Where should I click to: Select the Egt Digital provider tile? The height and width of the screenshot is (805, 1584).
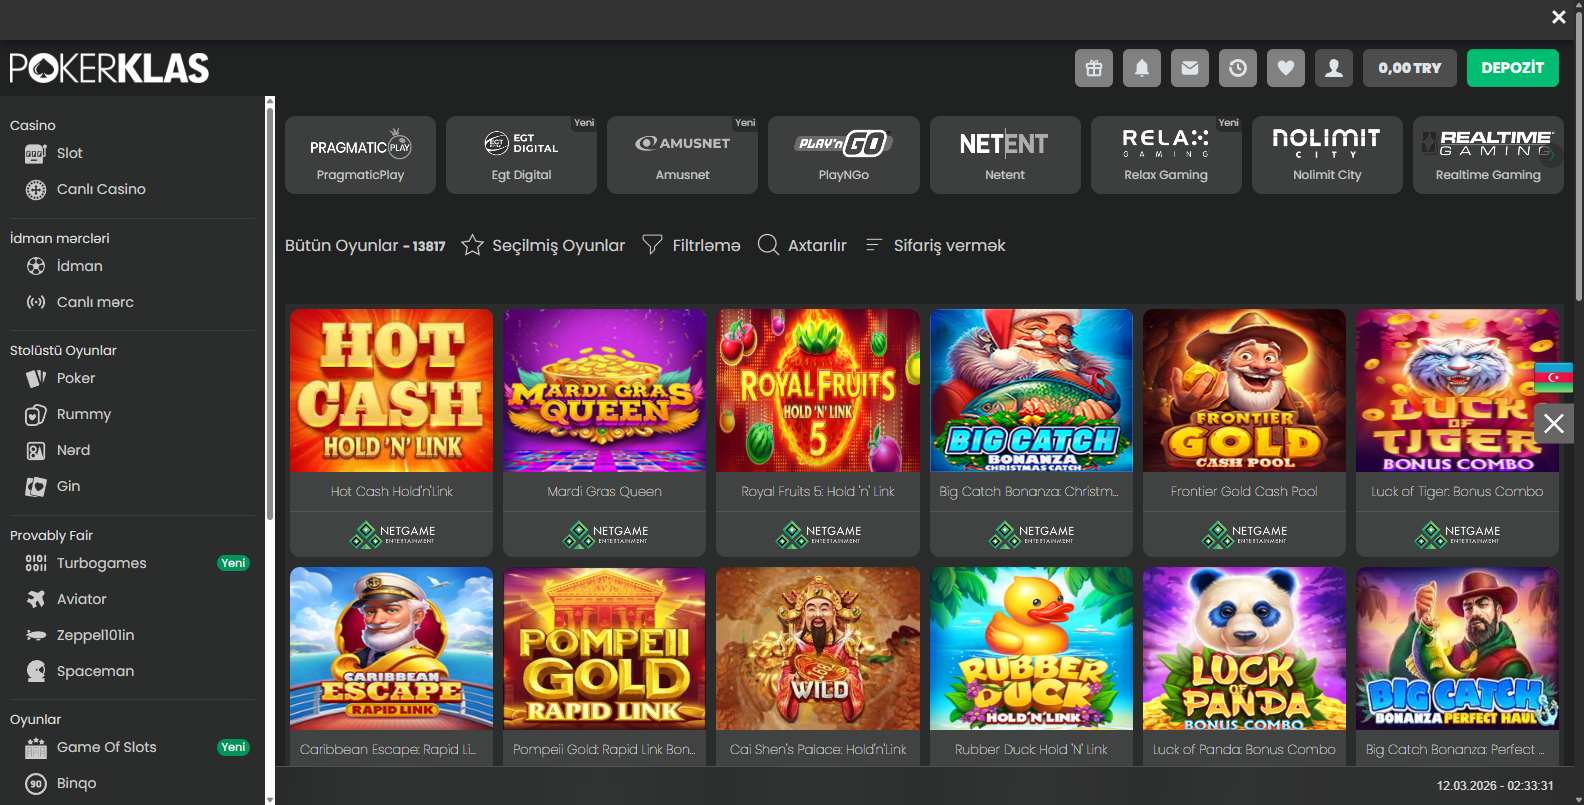(x=521, y=155)
